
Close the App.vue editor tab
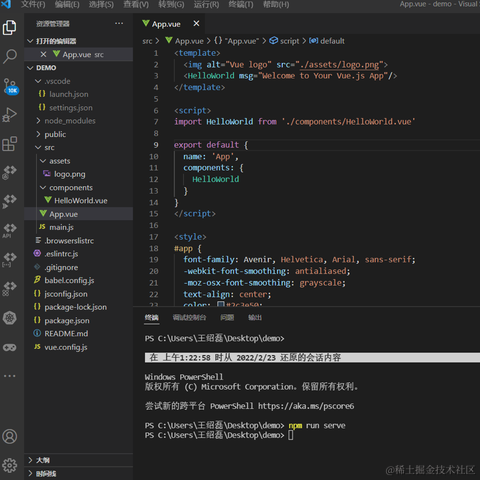pos(196,23)
